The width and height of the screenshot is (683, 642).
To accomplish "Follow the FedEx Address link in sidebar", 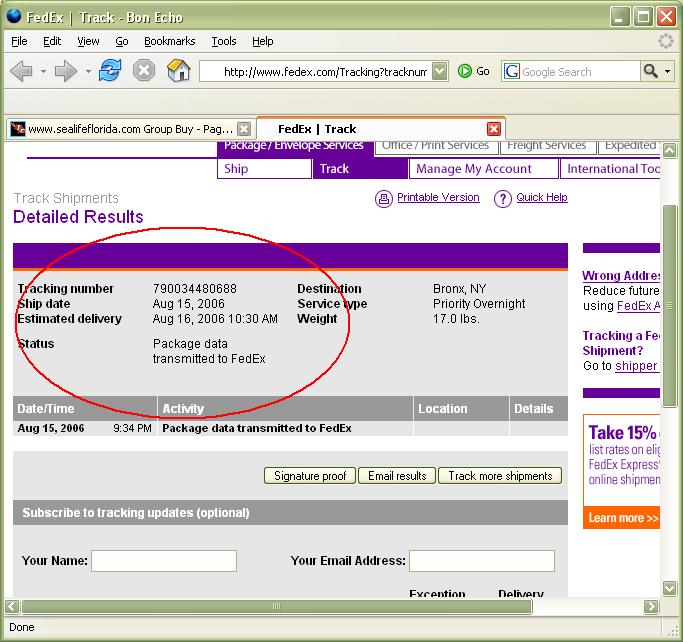I will click(x=638, y=306).
